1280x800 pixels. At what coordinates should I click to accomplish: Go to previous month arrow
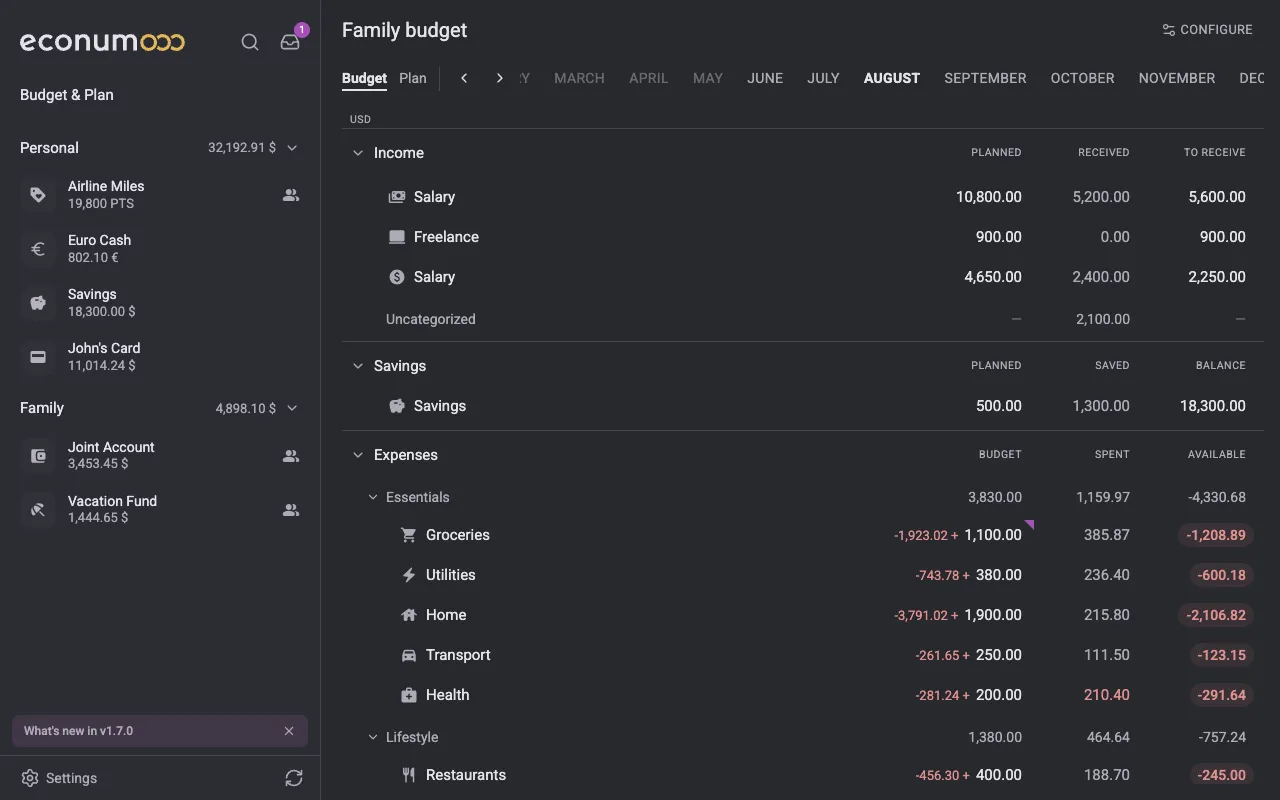[x=464, y=78]
